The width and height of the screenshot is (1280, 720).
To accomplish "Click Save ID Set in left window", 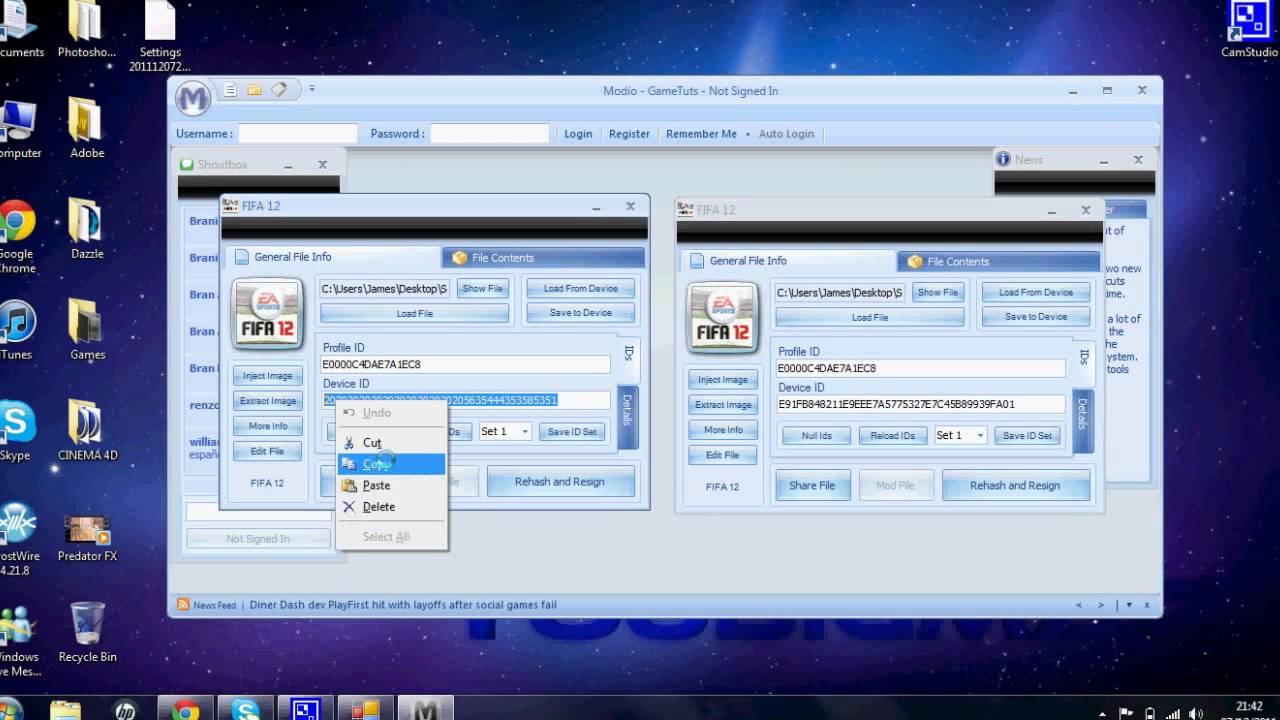I will [x=573, y=432].
